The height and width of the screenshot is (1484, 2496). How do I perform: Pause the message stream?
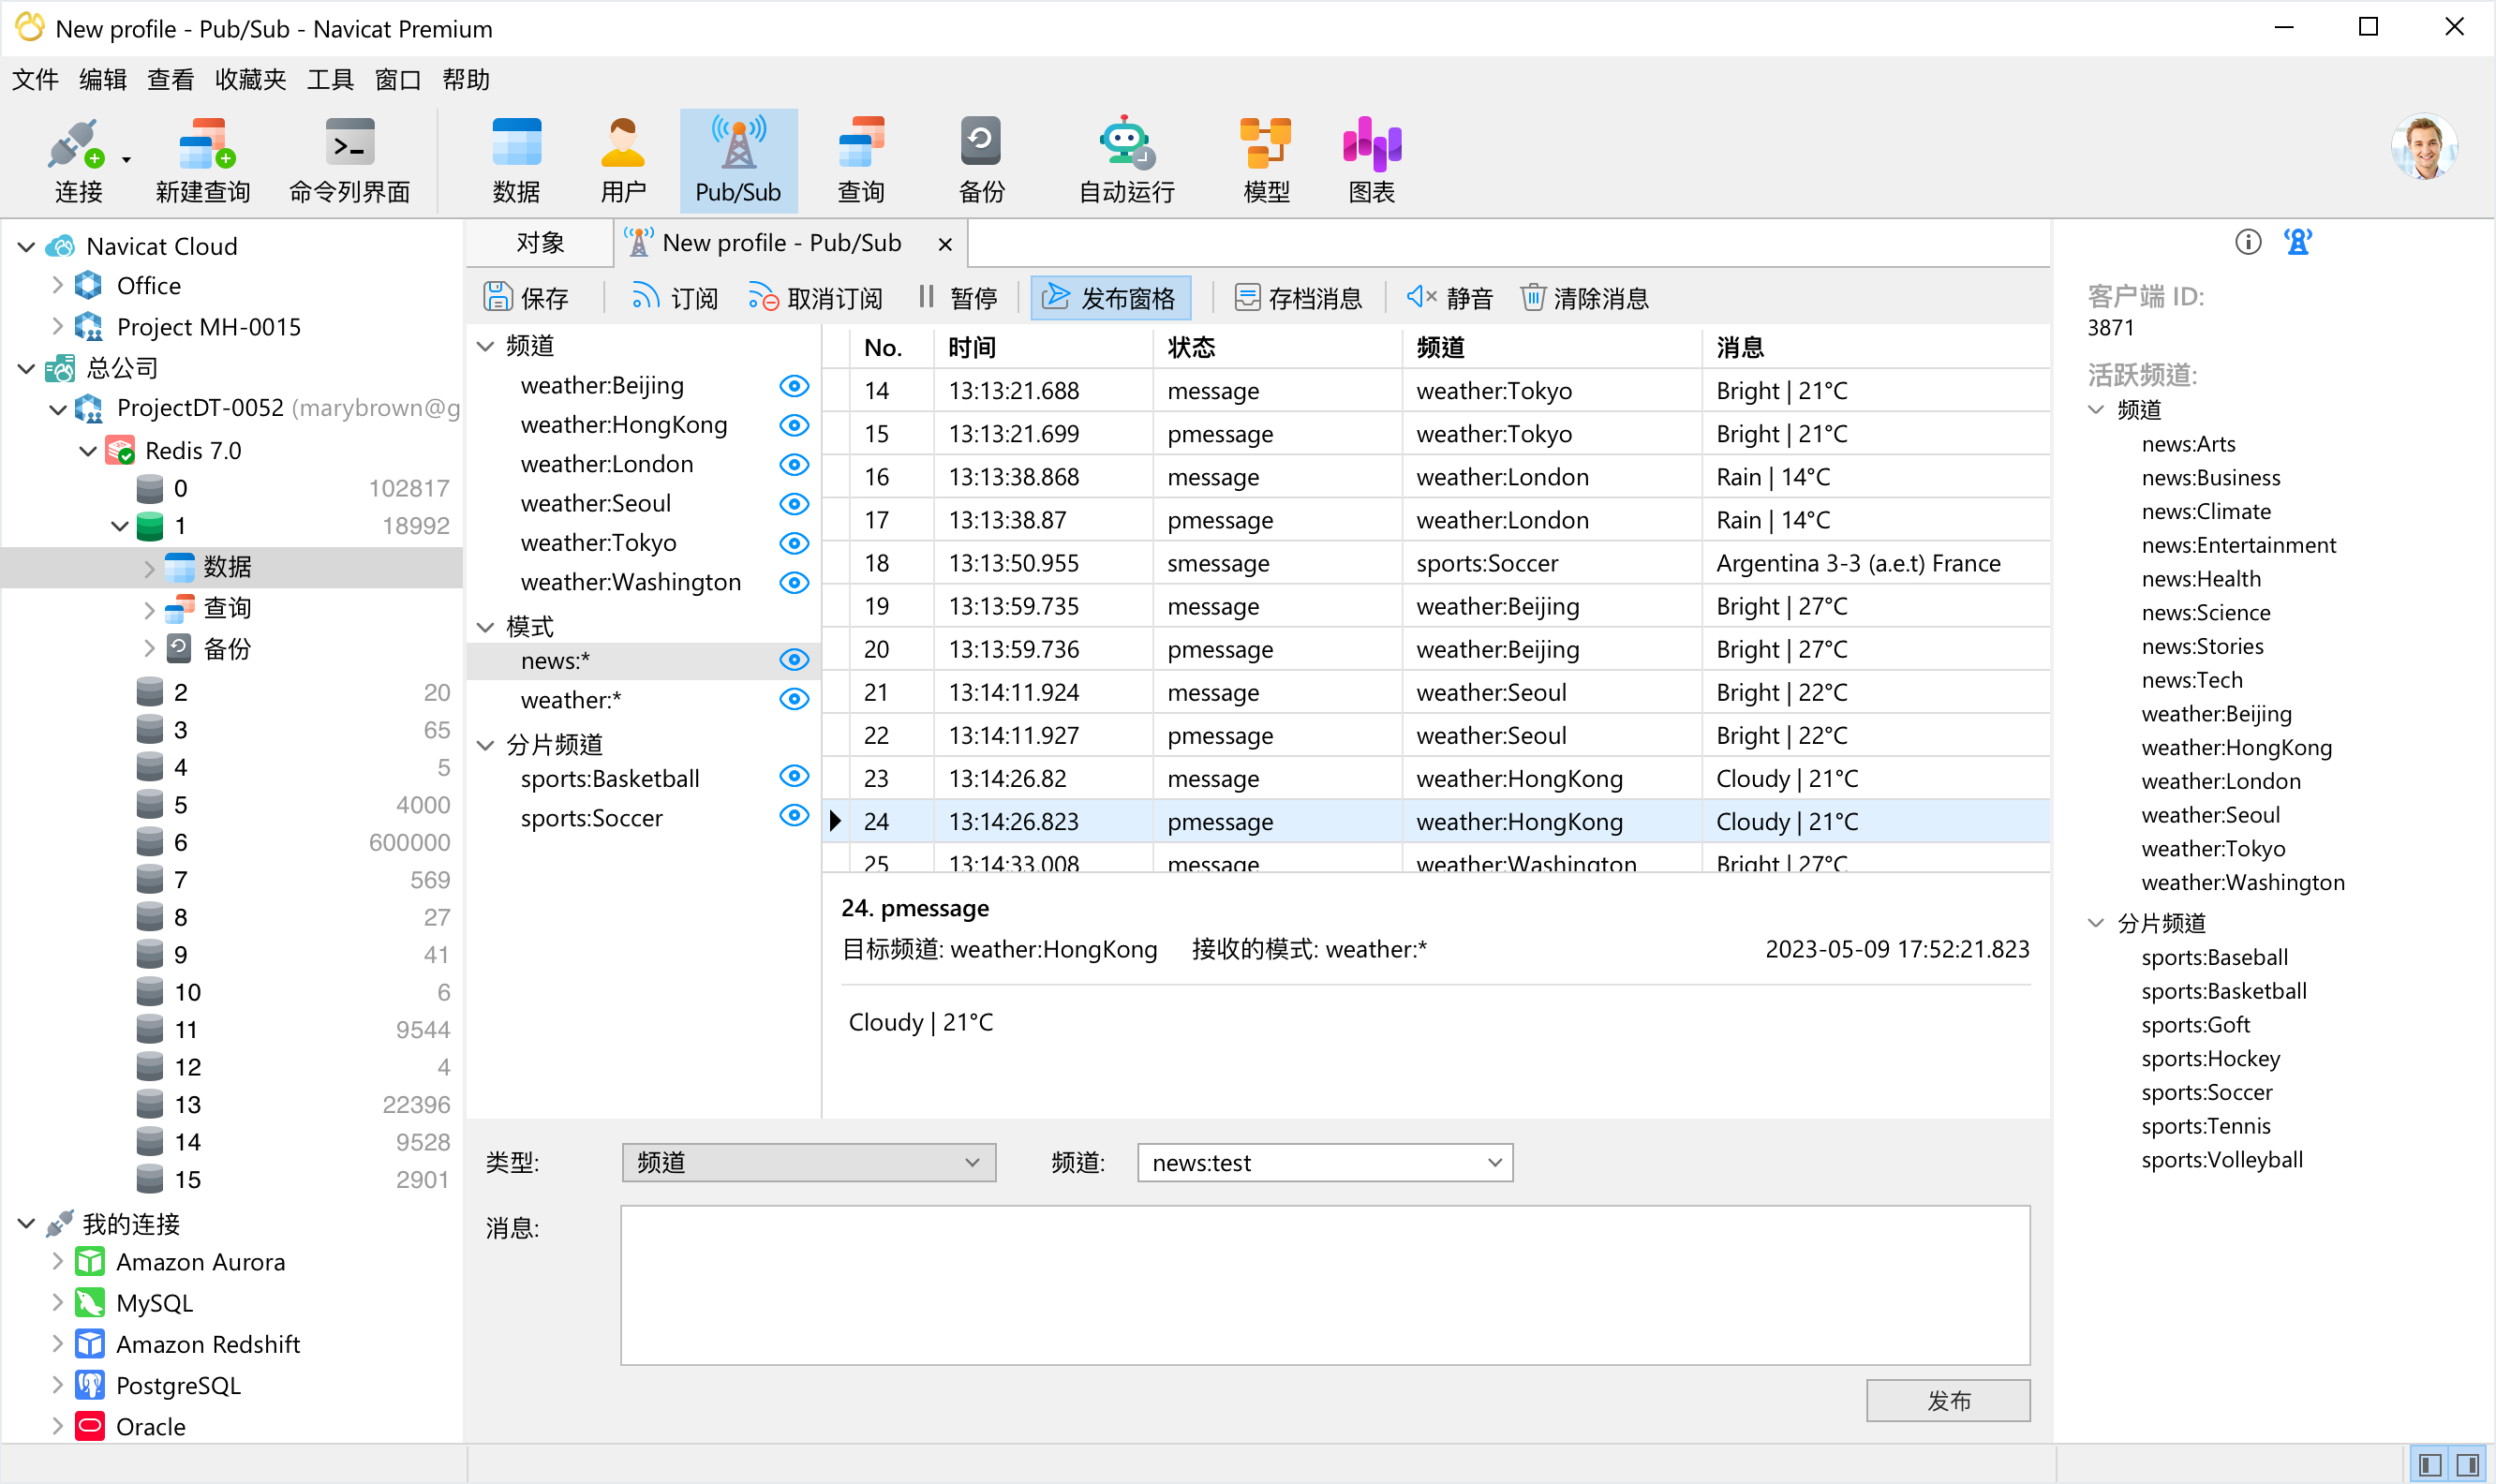[957, 298]
